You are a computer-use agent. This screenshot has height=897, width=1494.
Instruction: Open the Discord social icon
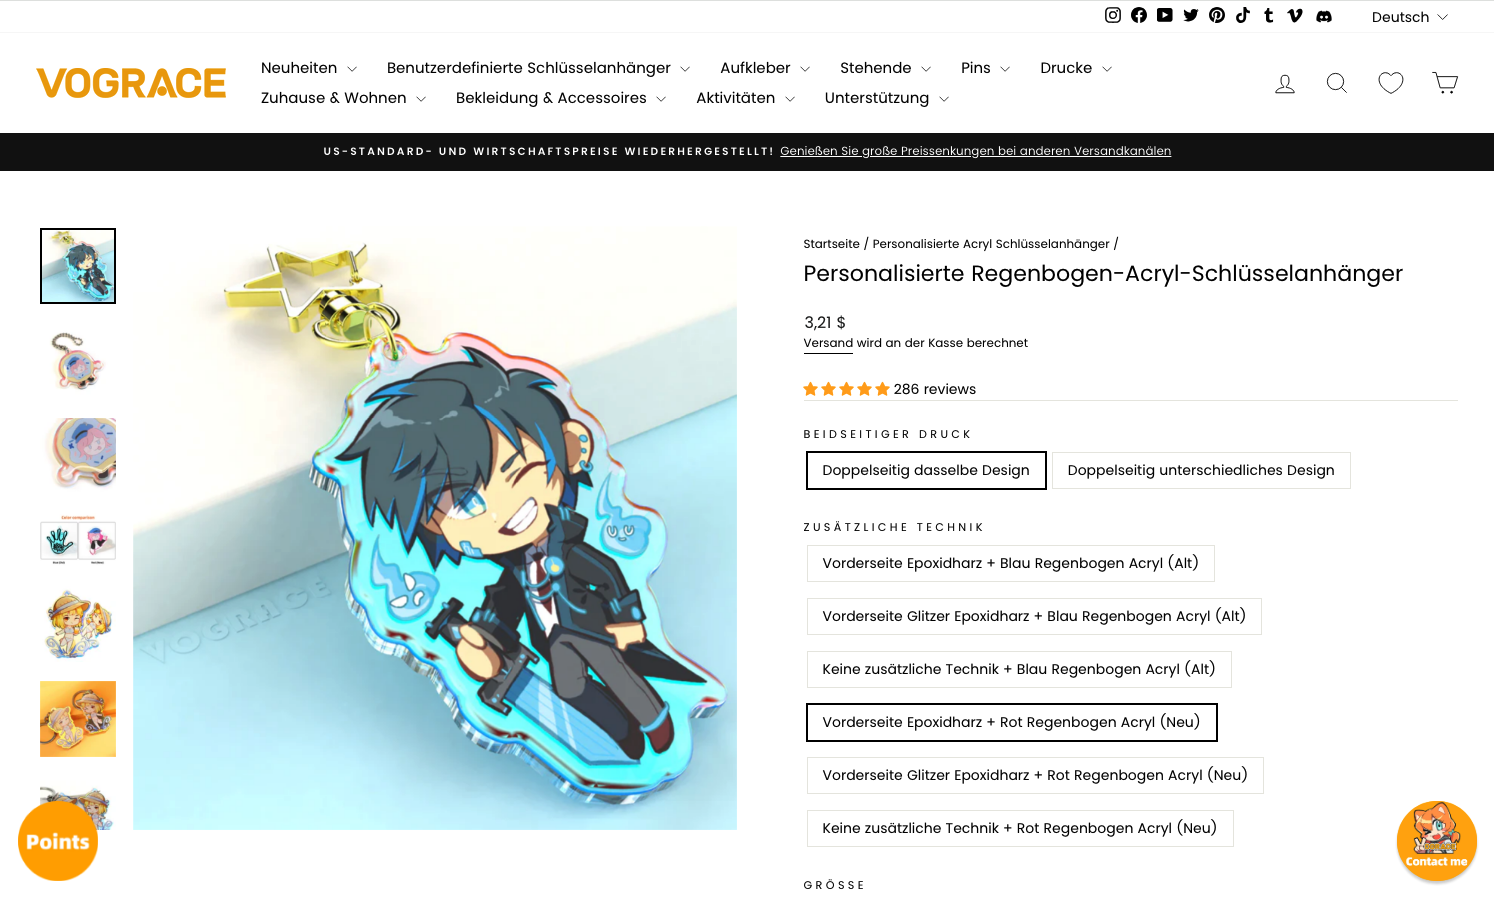pyautogui.click(x=1324, y=15)
